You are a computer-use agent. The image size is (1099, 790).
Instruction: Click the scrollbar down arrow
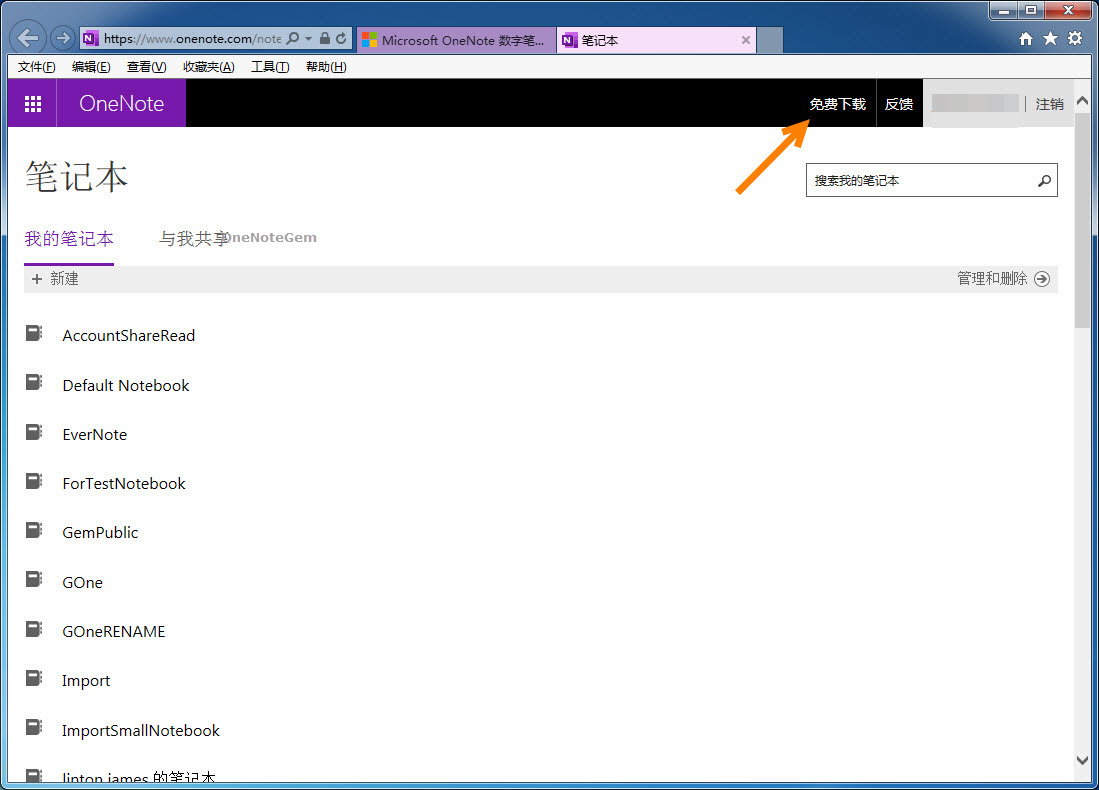tap(1082, 761)
